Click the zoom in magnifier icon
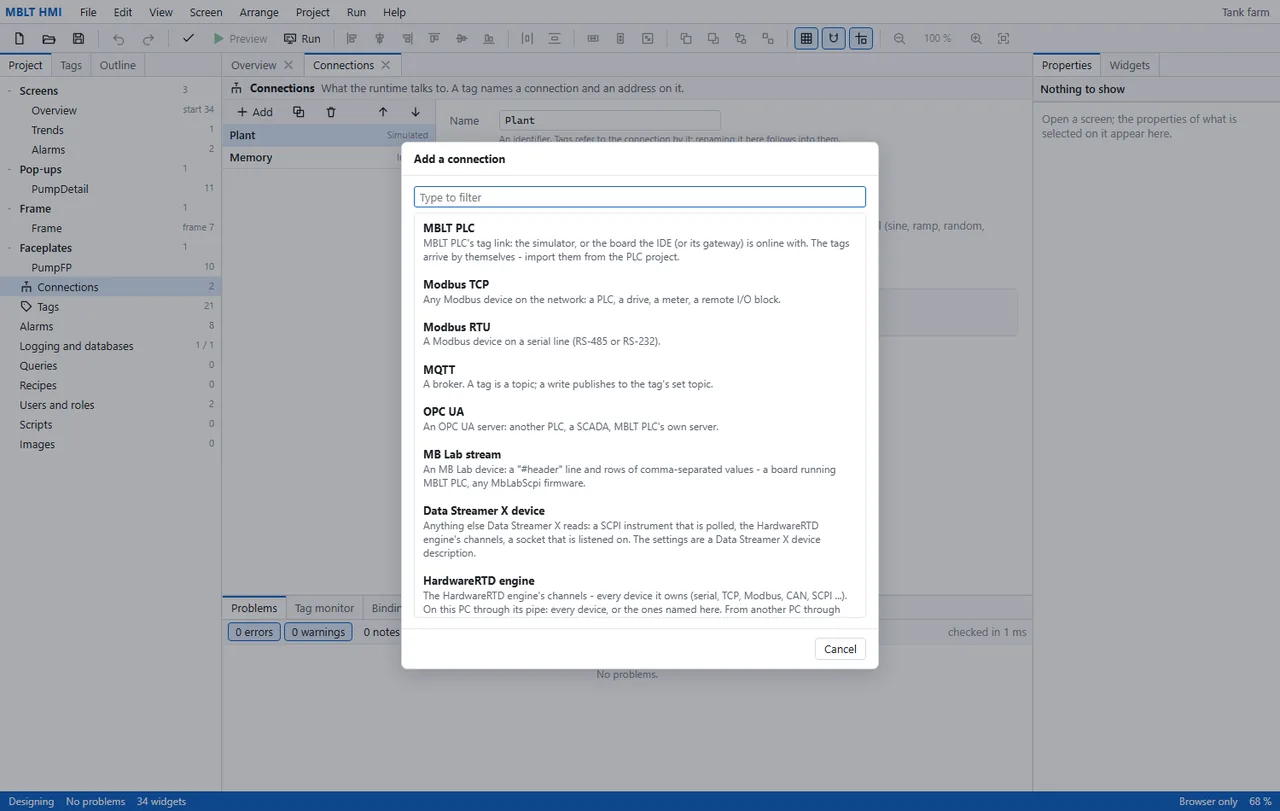 pyautogui.click(x=976, y=38)
